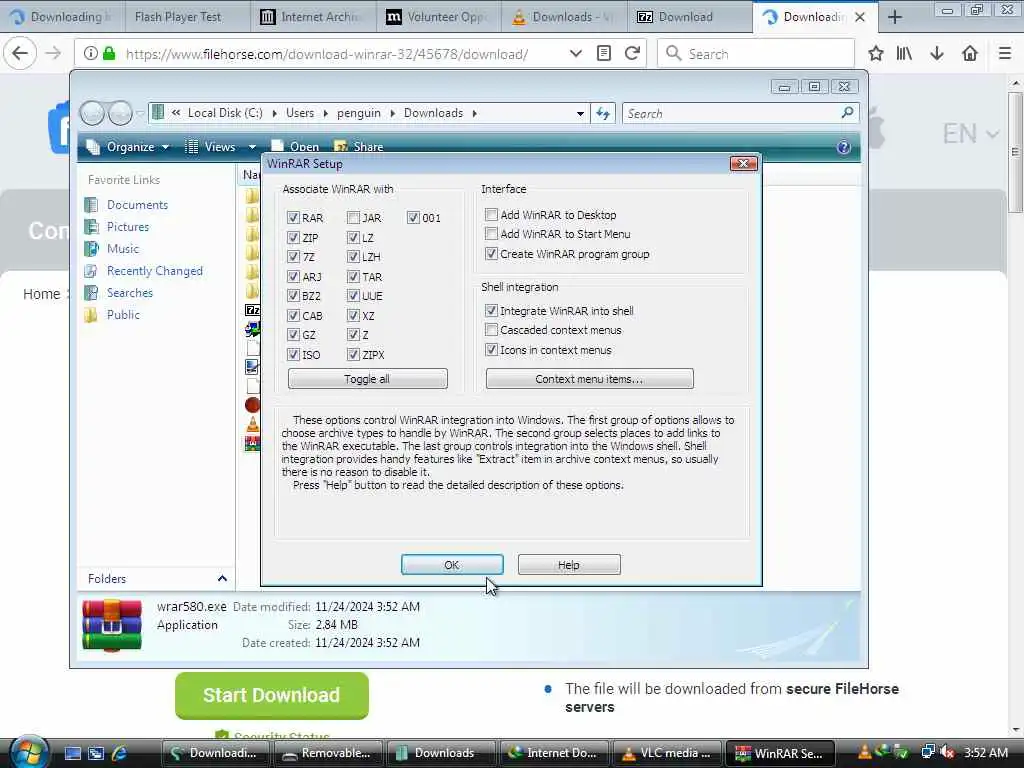Viewport: 1024px width, 768px height.
Task: Expand the Explorer address path dropdown
Action: pyautogui.click(x=580, y=114)
